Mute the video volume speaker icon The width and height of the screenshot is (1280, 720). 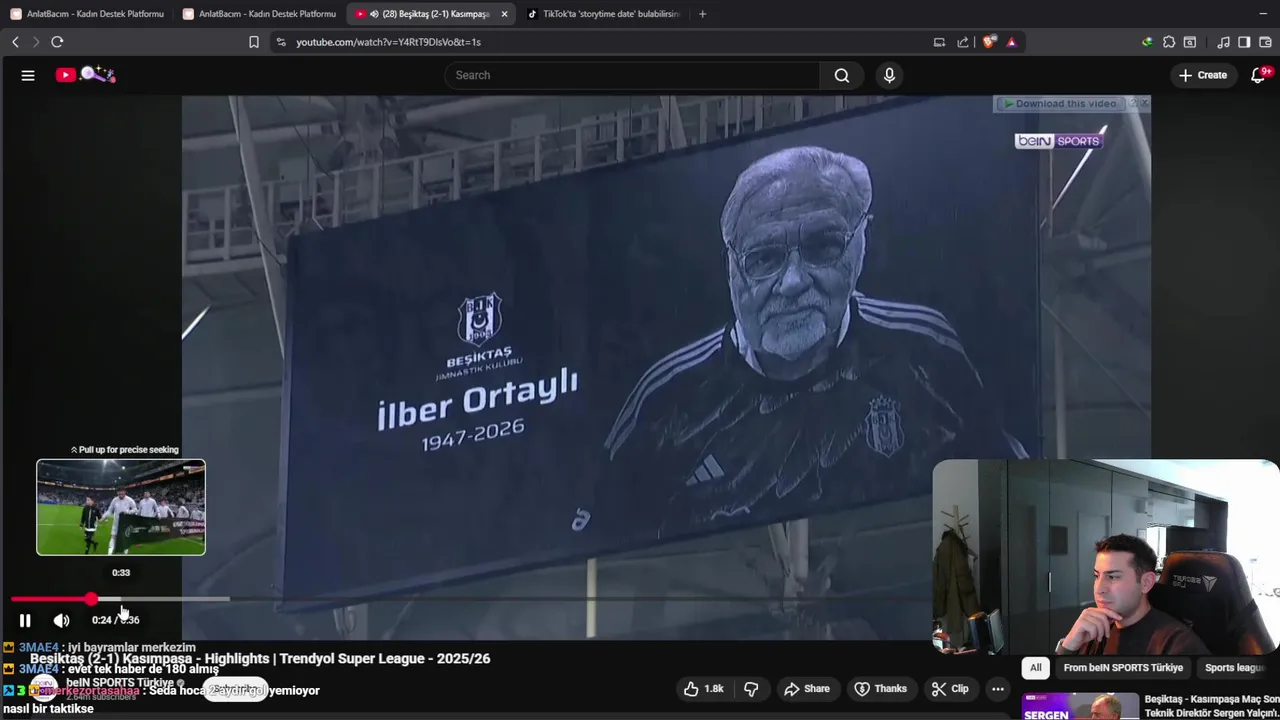pyautogui.click(x=61, y=620)
